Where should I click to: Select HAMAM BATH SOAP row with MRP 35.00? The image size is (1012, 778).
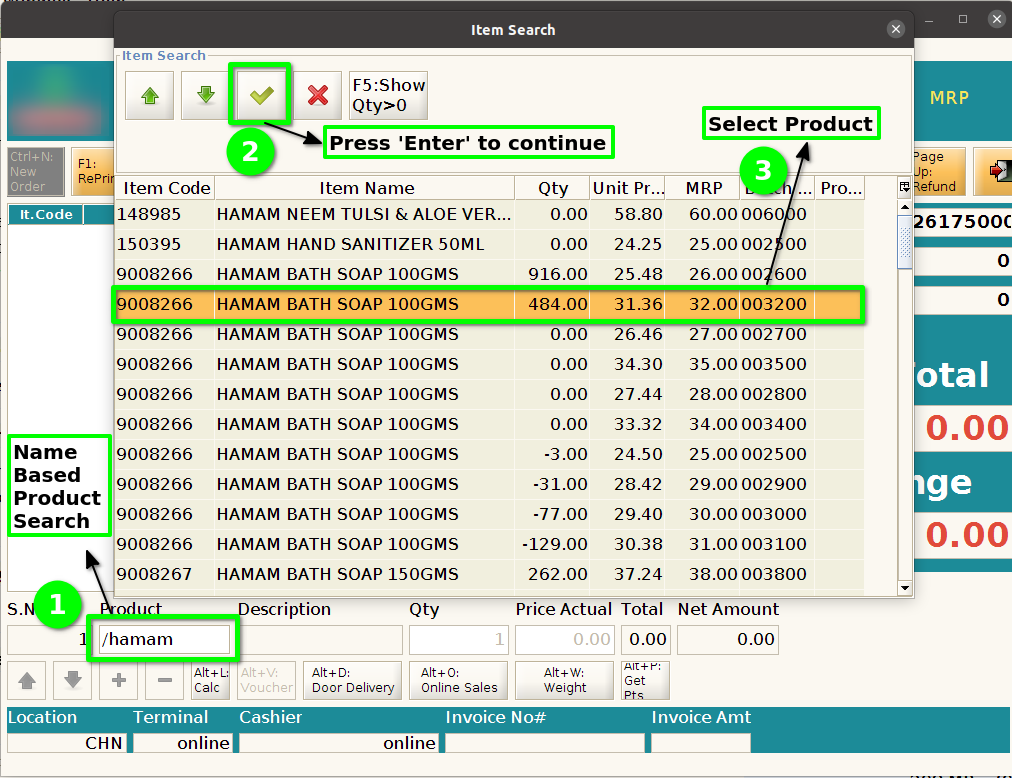pos(489,364)
